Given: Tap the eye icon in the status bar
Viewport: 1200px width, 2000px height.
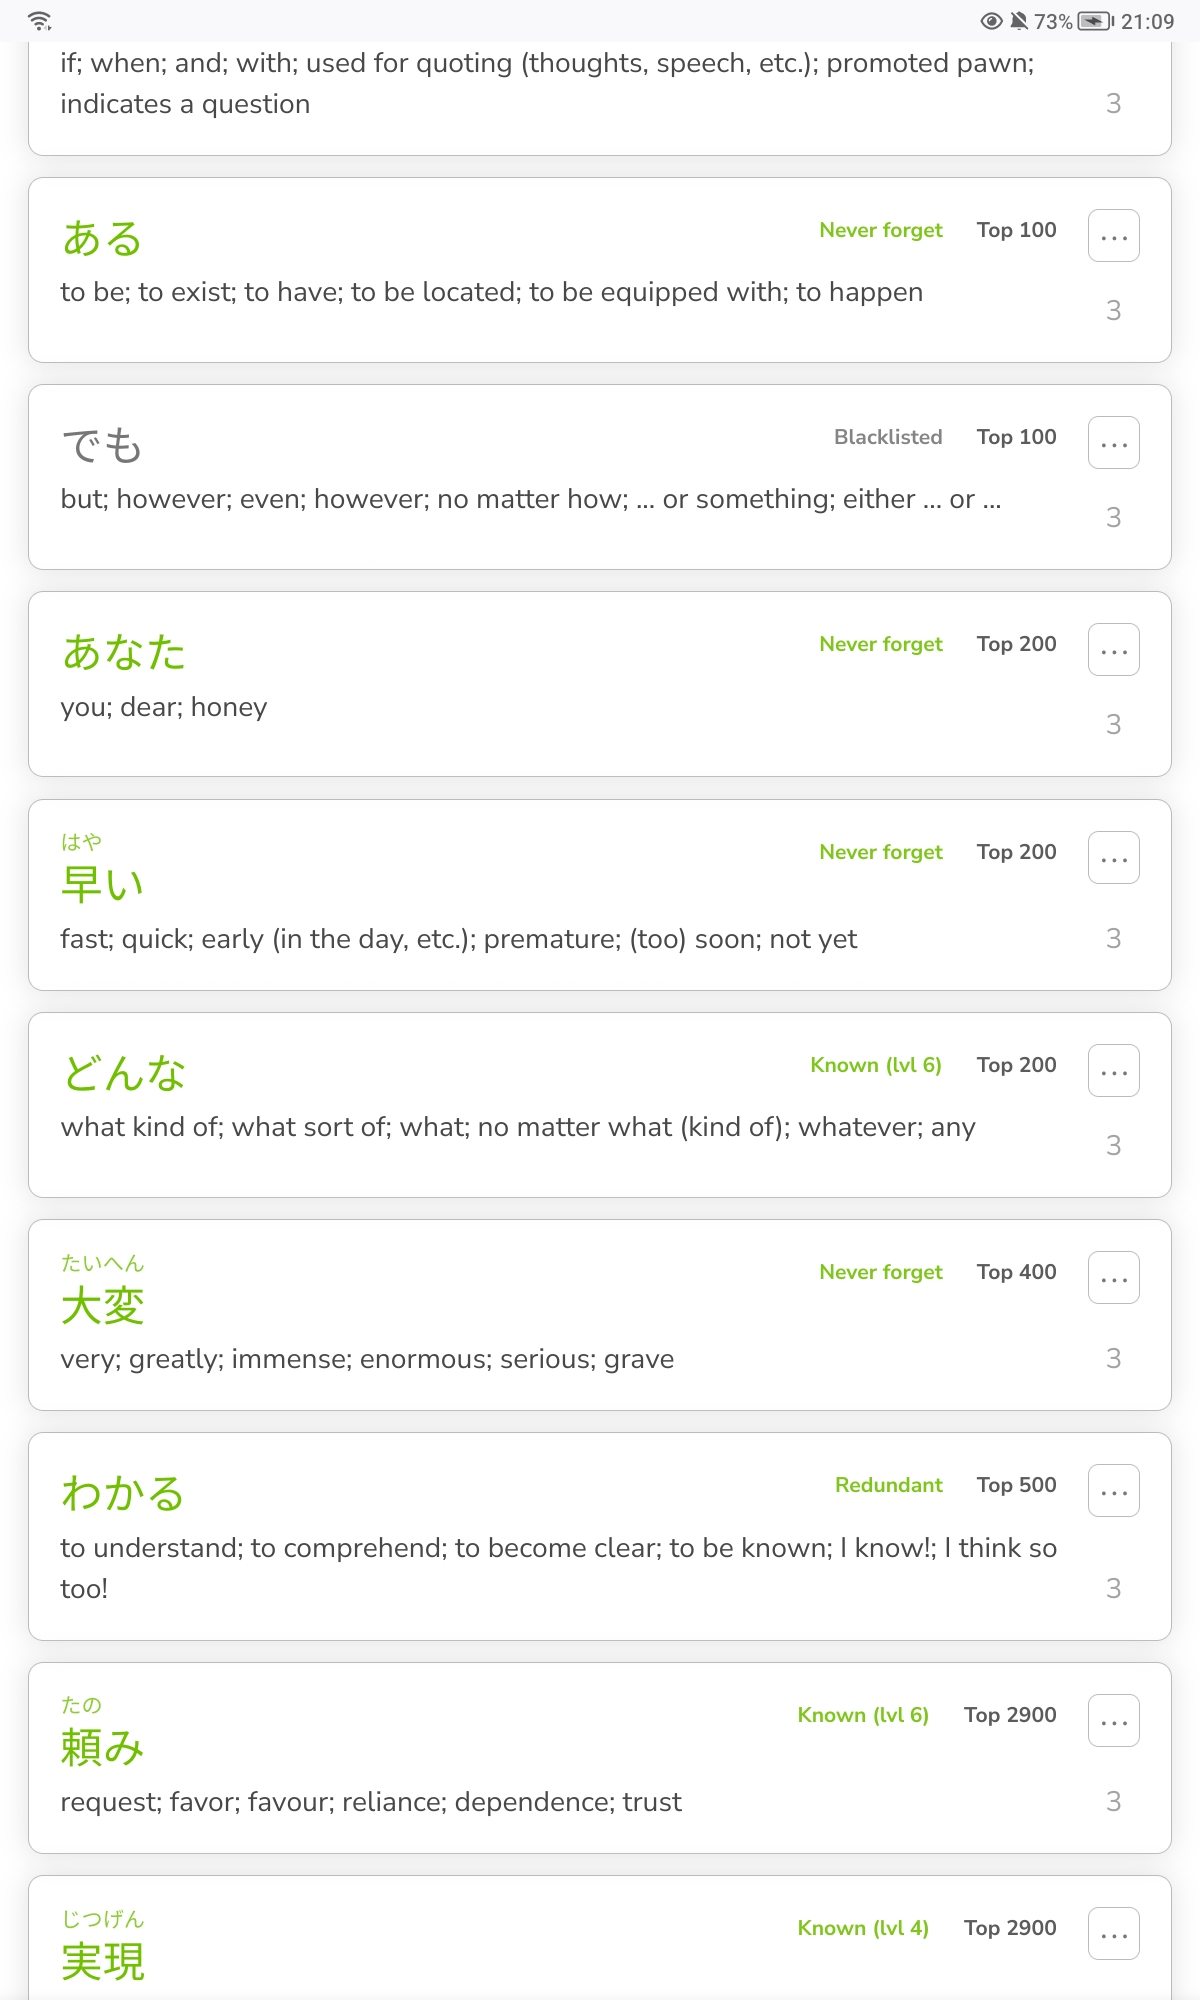Looking at the screenshot, I should pos(991,20).
